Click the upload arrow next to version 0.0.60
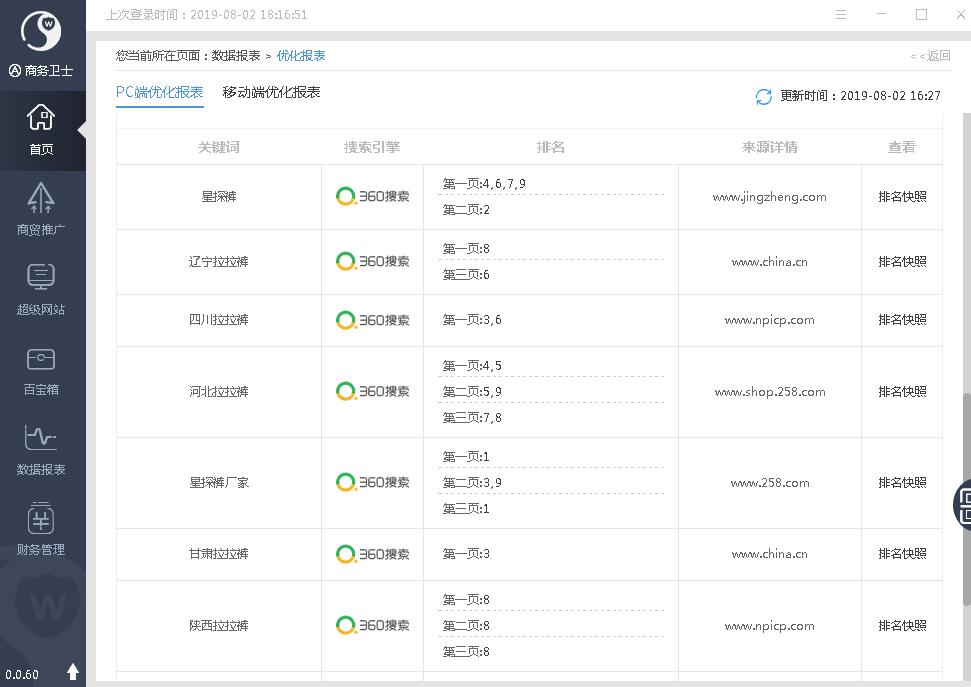 [73, 672]
